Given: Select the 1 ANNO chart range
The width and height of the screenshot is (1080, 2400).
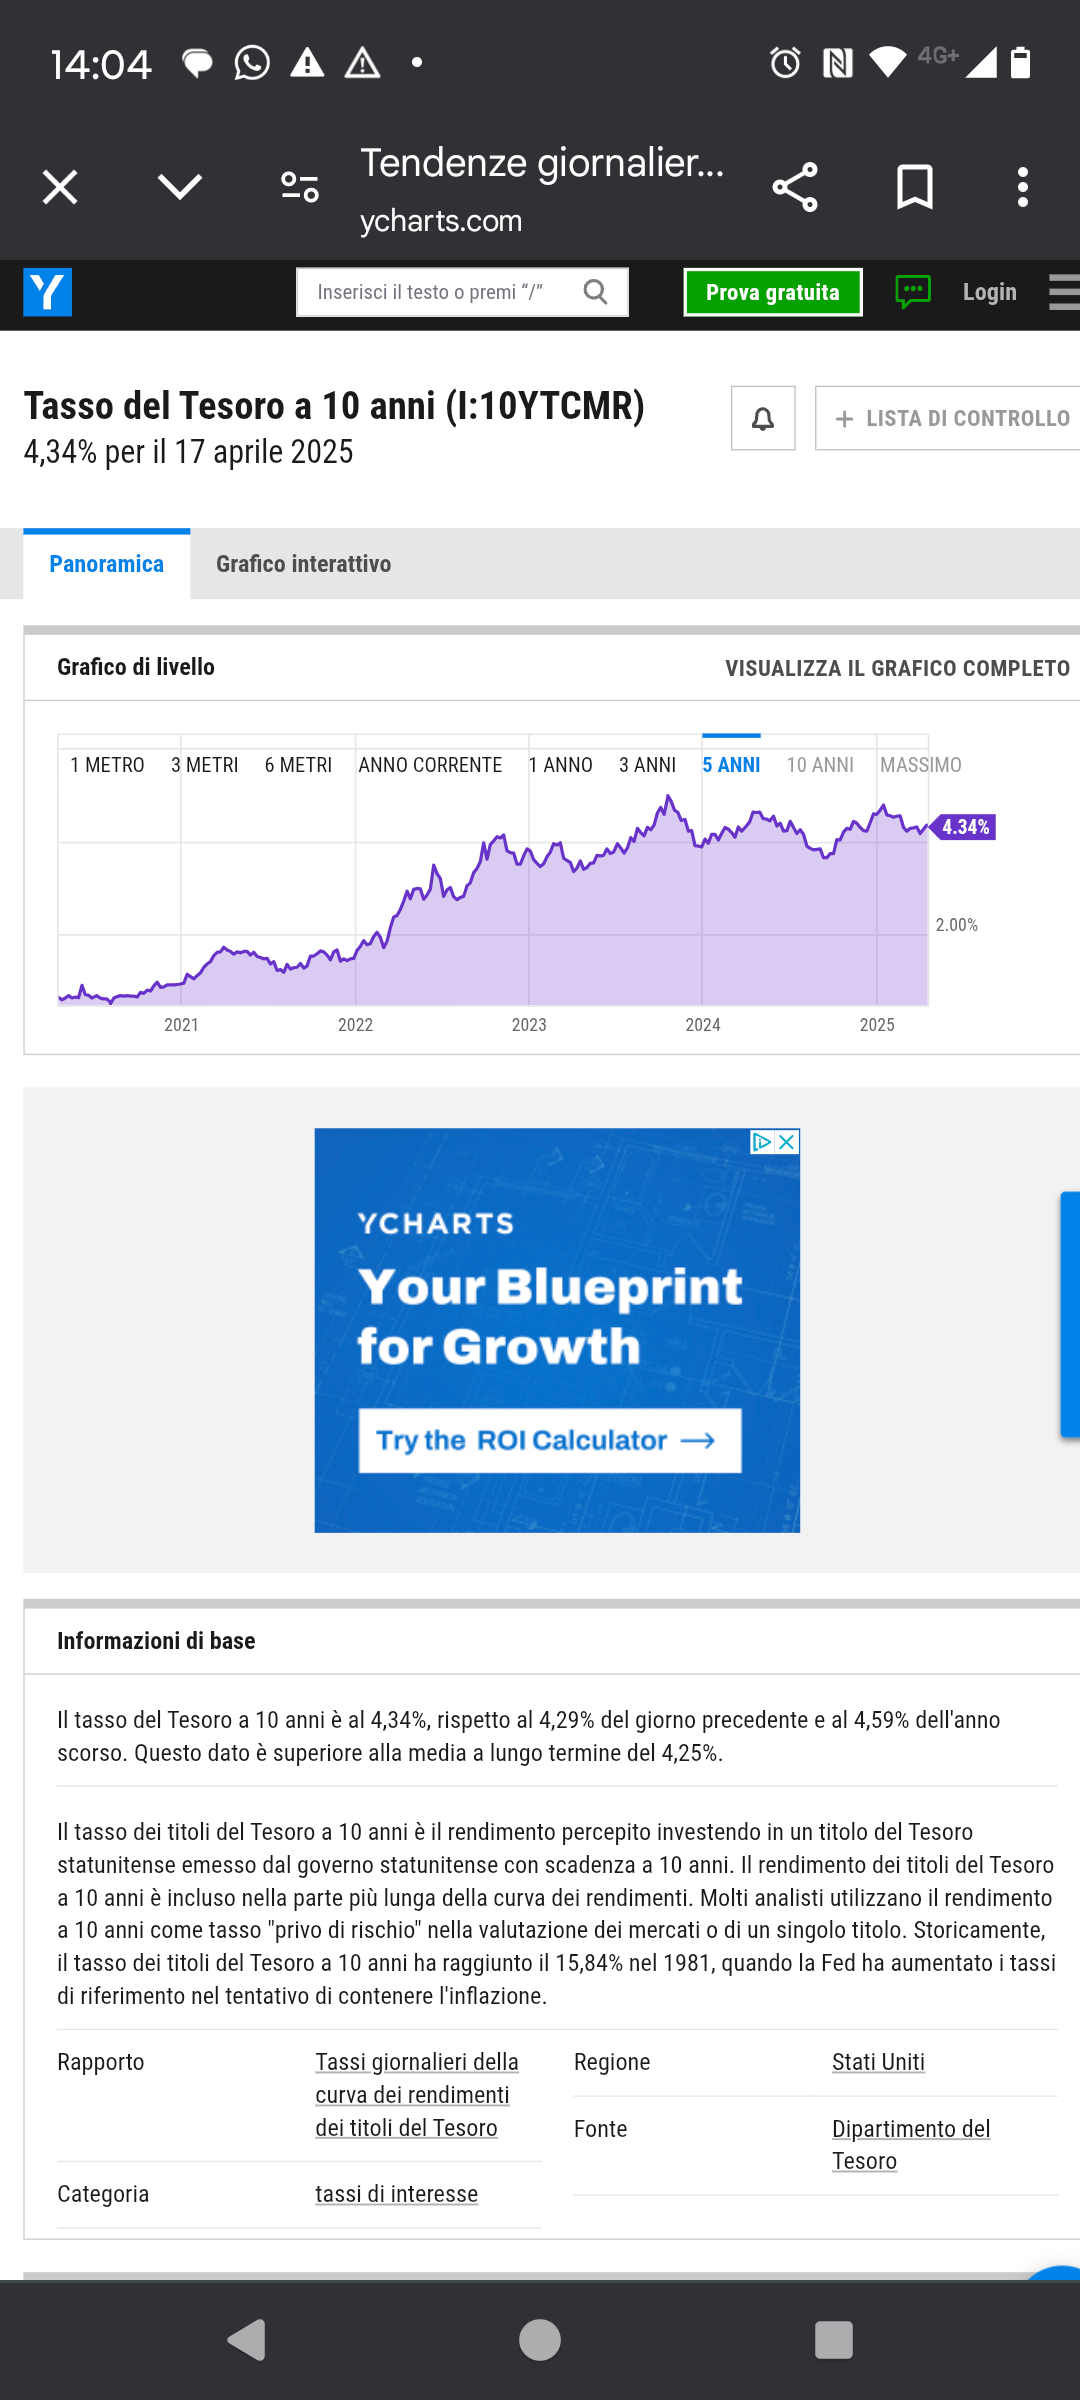Looking at the screenshot, I should (560, 765).
